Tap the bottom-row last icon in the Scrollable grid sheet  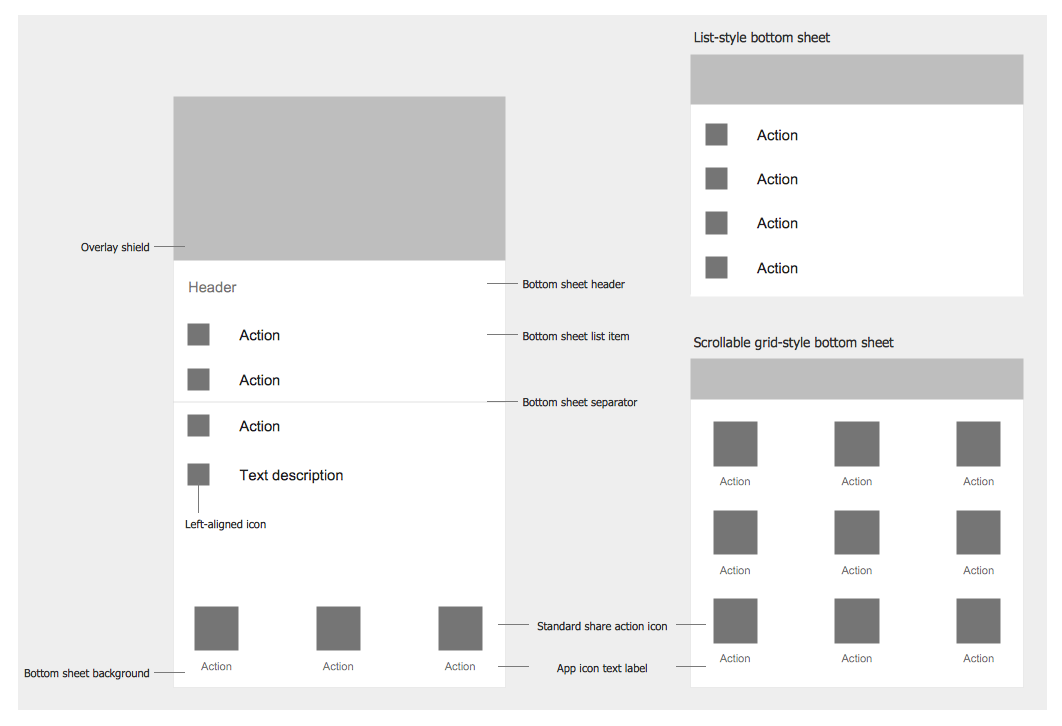tap(978, 620)
